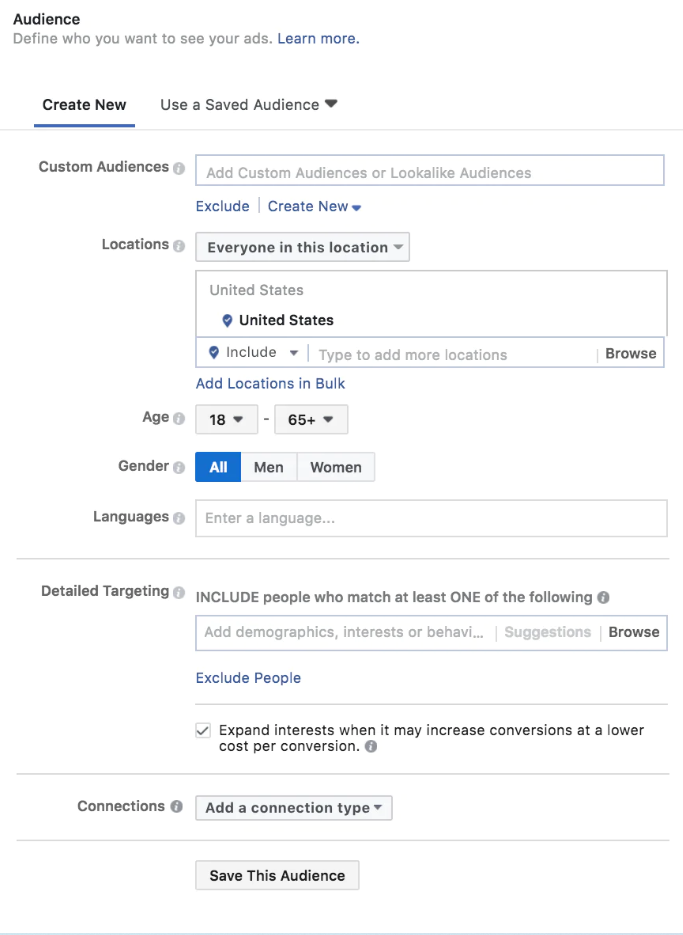
Task: Click the Connections info icon
Action: [177, 806]
